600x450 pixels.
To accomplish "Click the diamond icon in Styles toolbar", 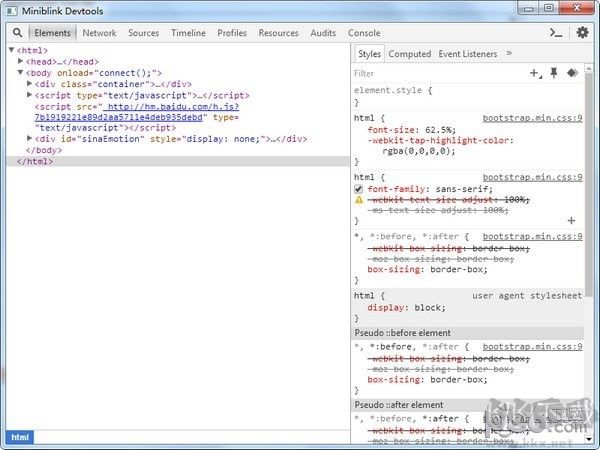I will click(572, 73).
